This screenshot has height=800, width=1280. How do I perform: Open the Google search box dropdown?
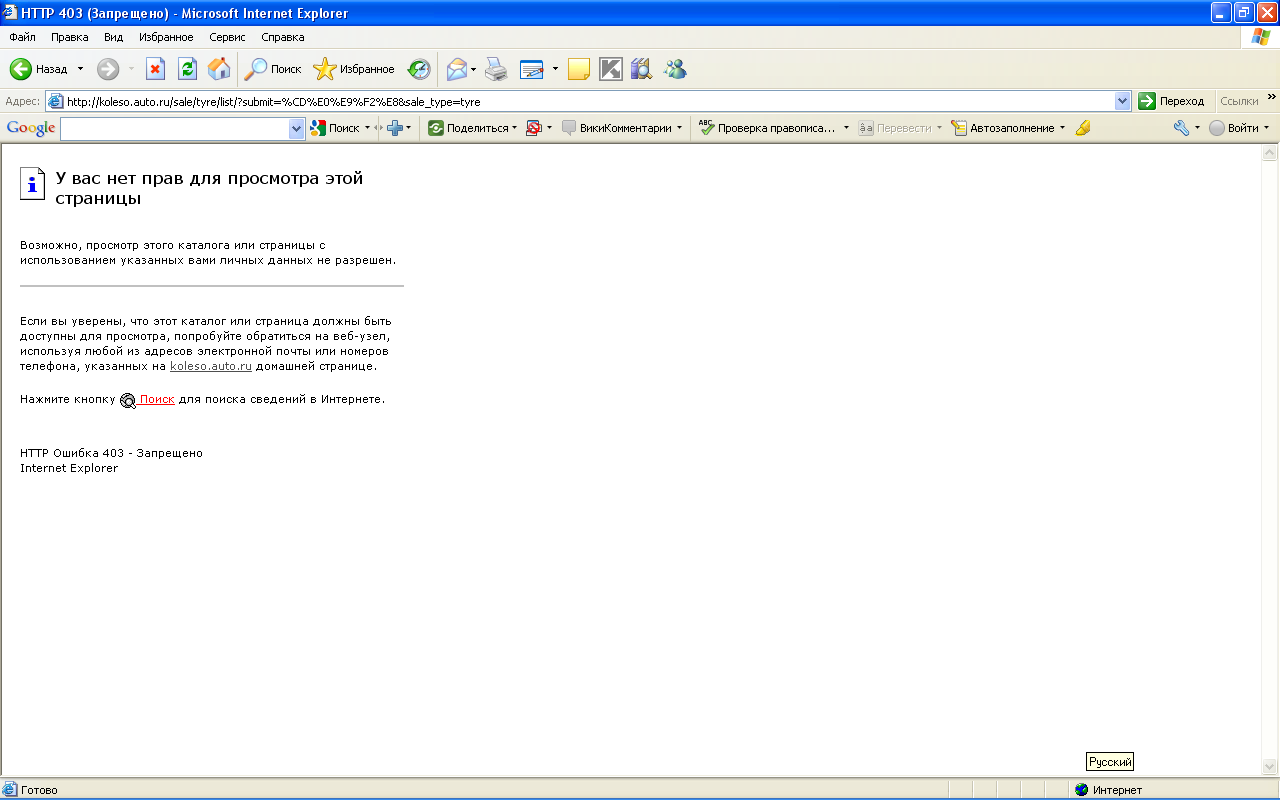(x=296, y=128)
